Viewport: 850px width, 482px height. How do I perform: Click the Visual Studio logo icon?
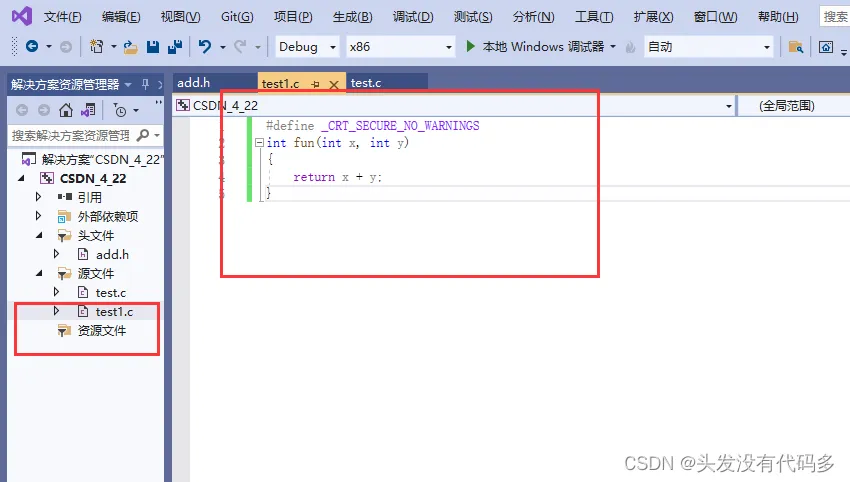click(22, 16)
